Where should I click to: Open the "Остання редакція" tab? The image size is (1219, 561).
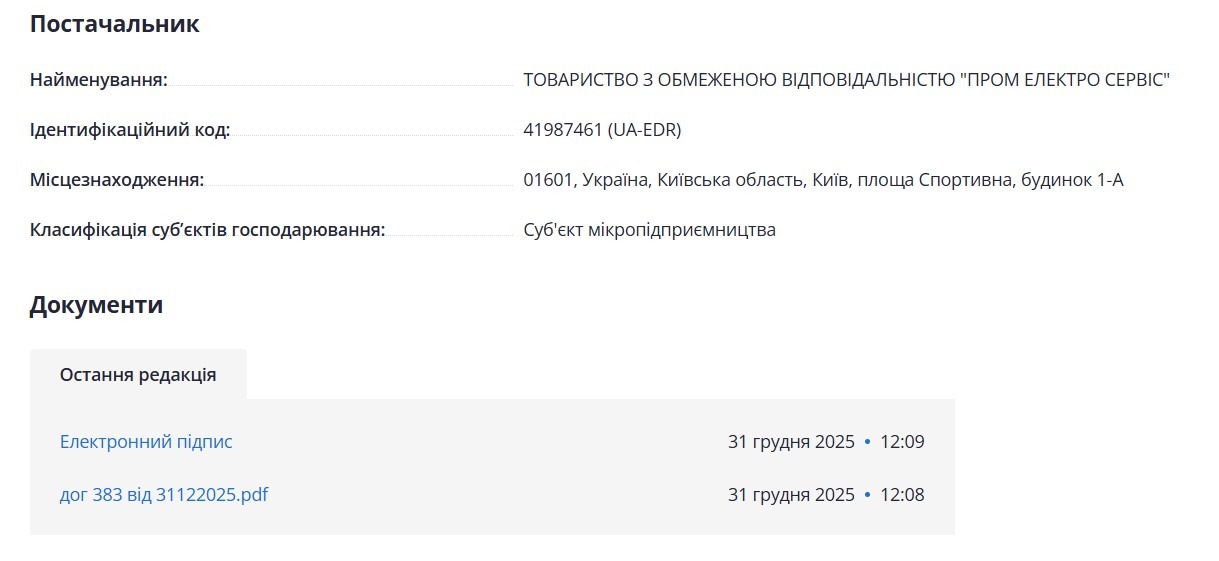pyautogui.click(x=138, y=375)
